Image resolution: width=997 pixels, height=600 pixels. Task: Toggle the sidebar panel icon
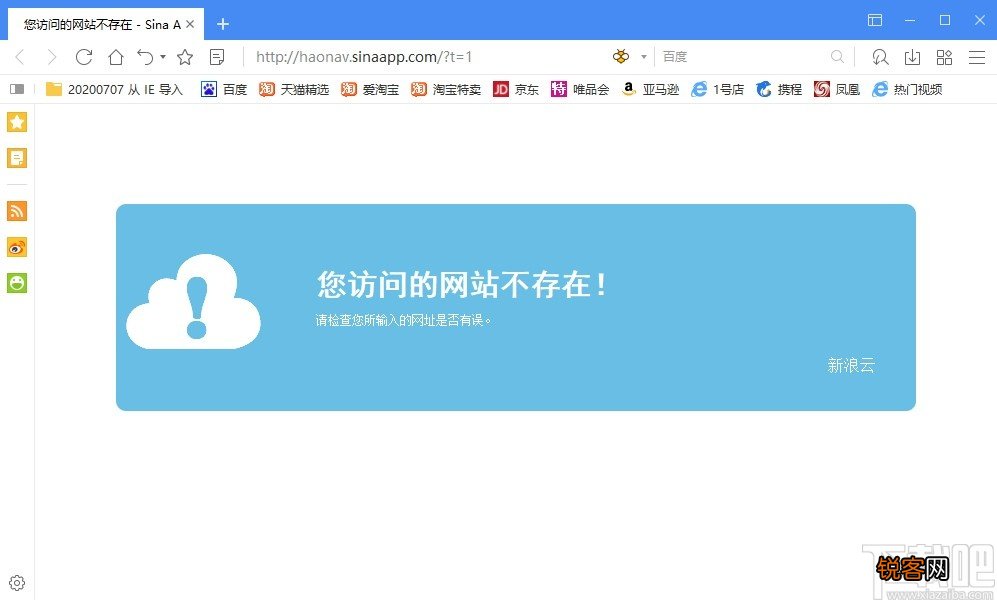pos(17,89)
